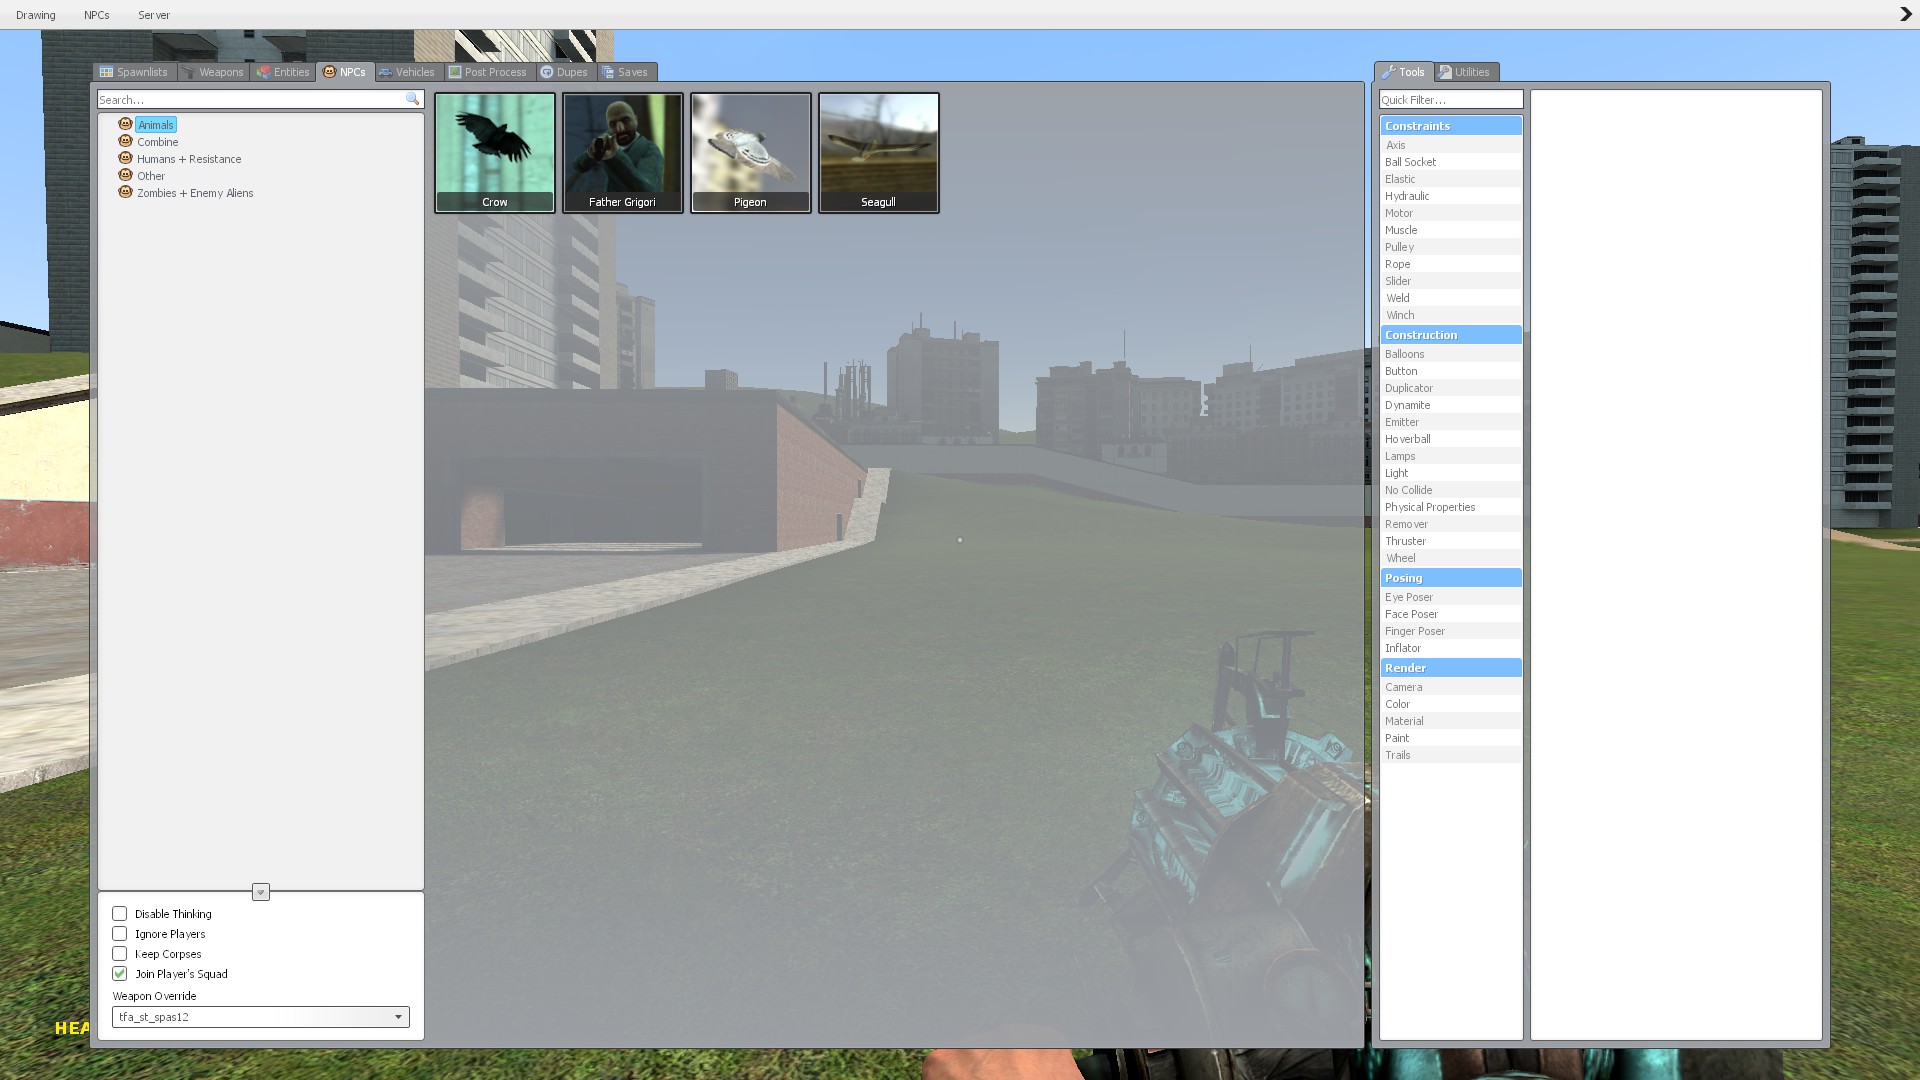Open the Spawnlists tab
Screen dimensions: 1920x1080
[134, 72]
